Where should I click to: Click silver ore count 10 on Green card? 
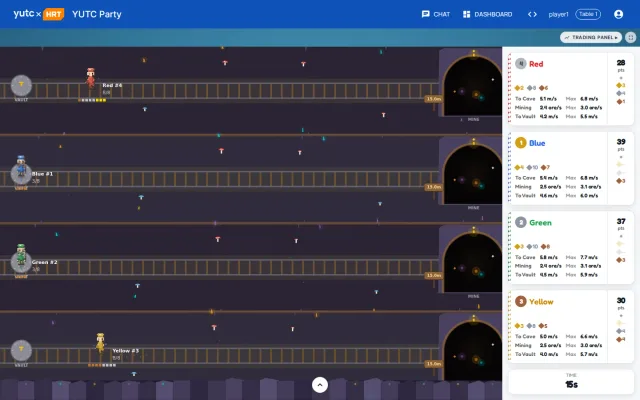(532, 247)
